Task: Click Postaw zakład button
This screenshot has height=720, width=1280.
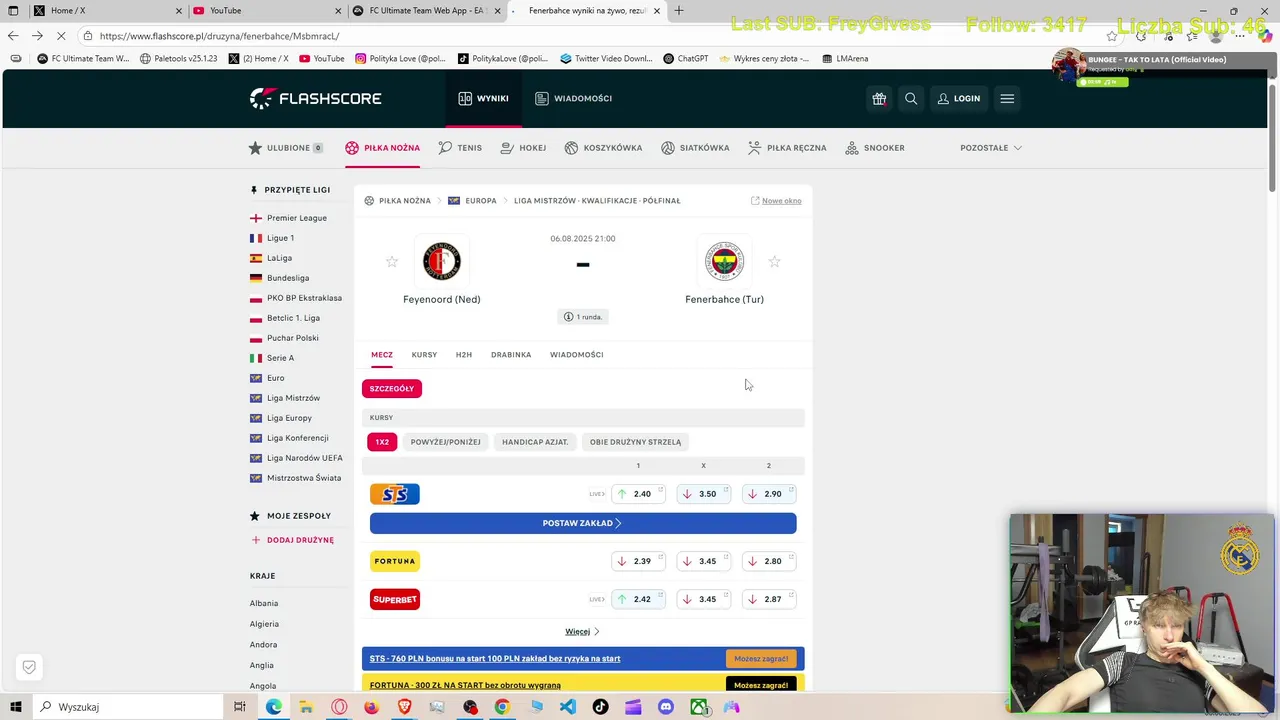Action: [583, 523]
